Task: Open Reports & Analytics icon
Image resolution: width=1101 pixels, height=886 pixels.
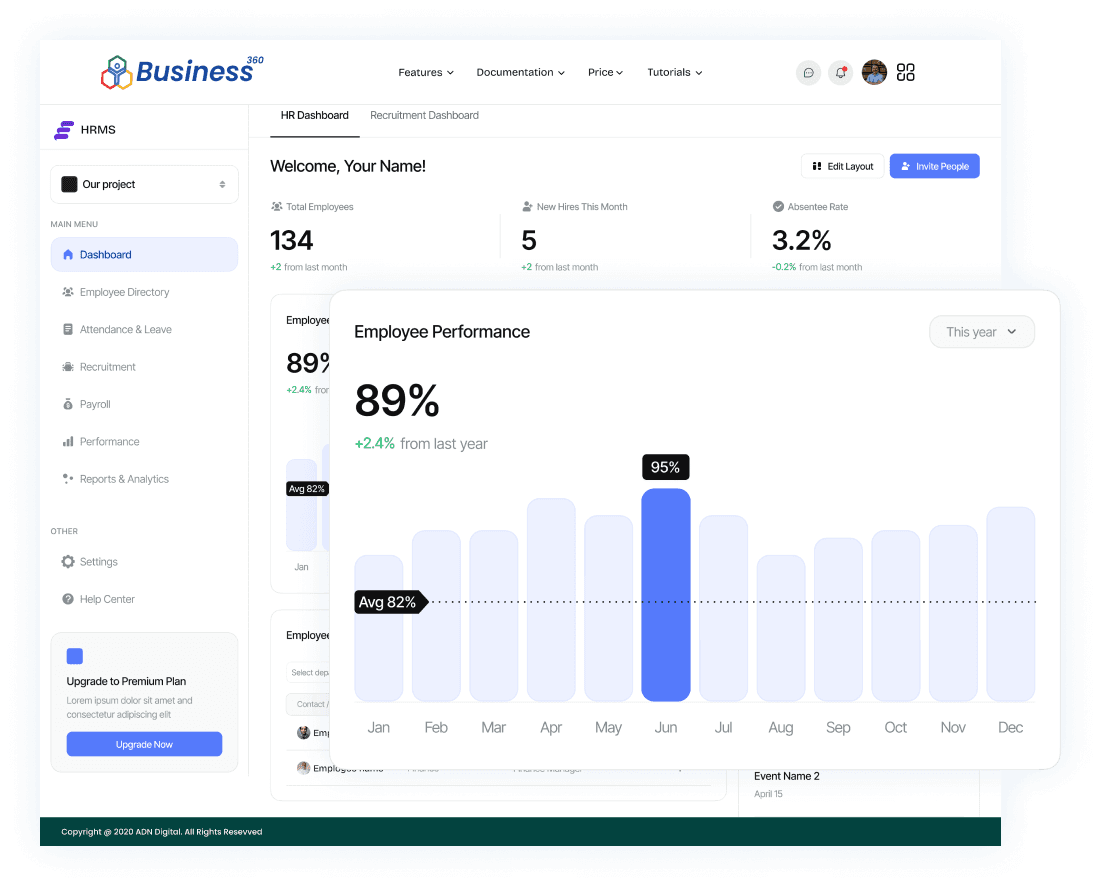Action: pyautogui.click(x=68, y=478)
